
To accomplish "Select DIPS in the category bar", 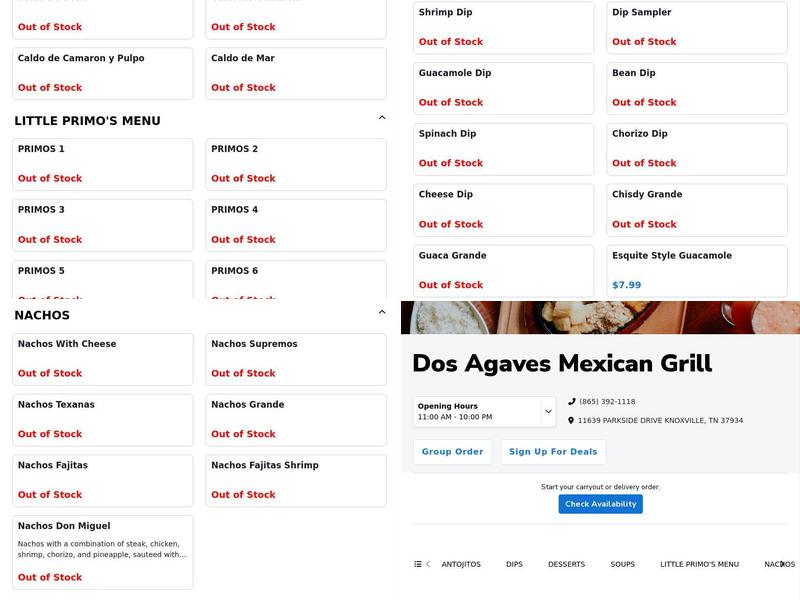I will (513, 564).
